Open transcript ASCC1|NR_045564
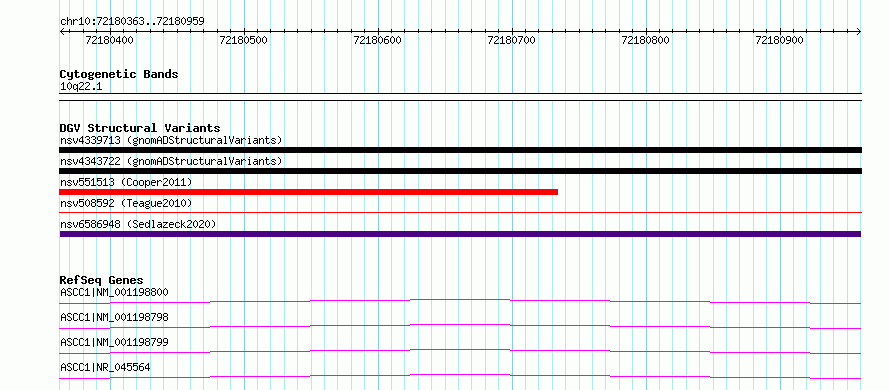The image size is (890, 390). [x=105, y=367]
